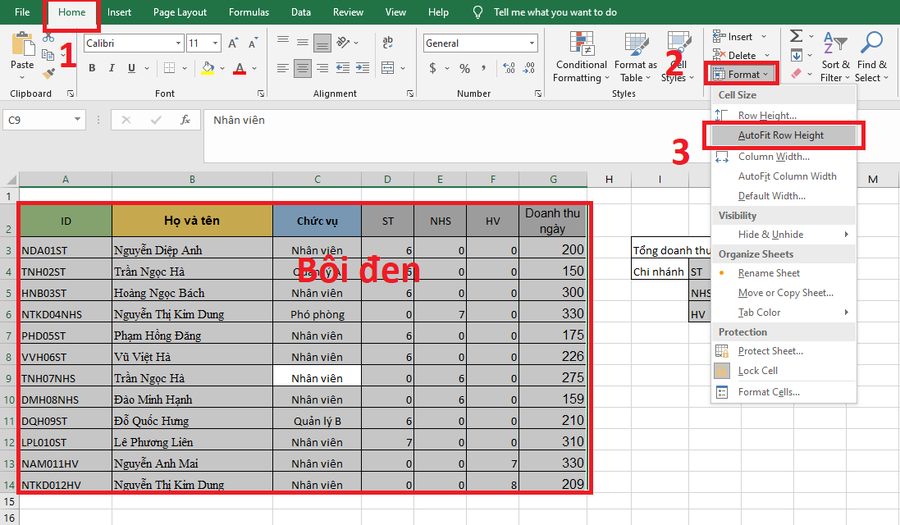Open the File tab
The image size is (900, 525).
click(22, 12)
